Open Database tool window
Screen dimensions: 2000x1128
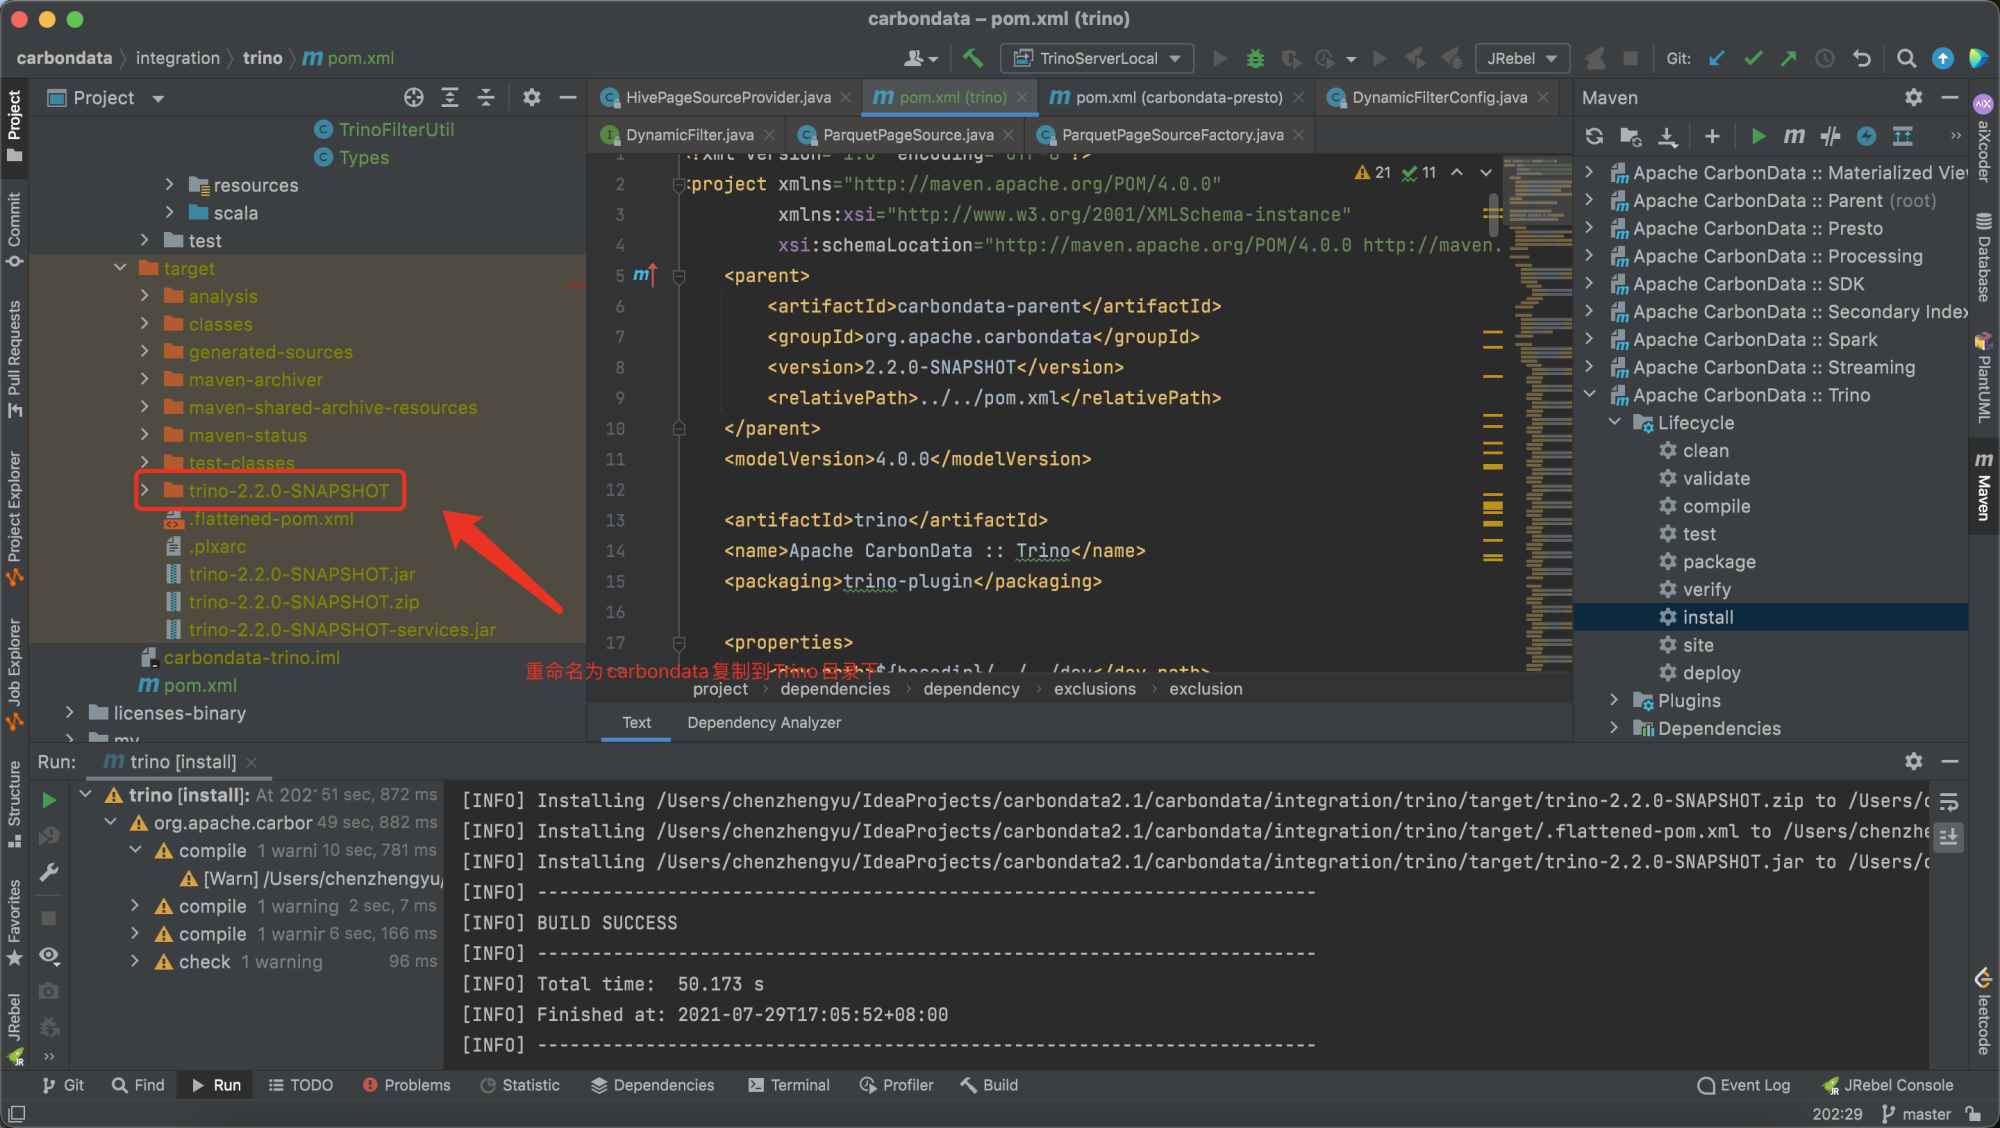(1984, 258)
